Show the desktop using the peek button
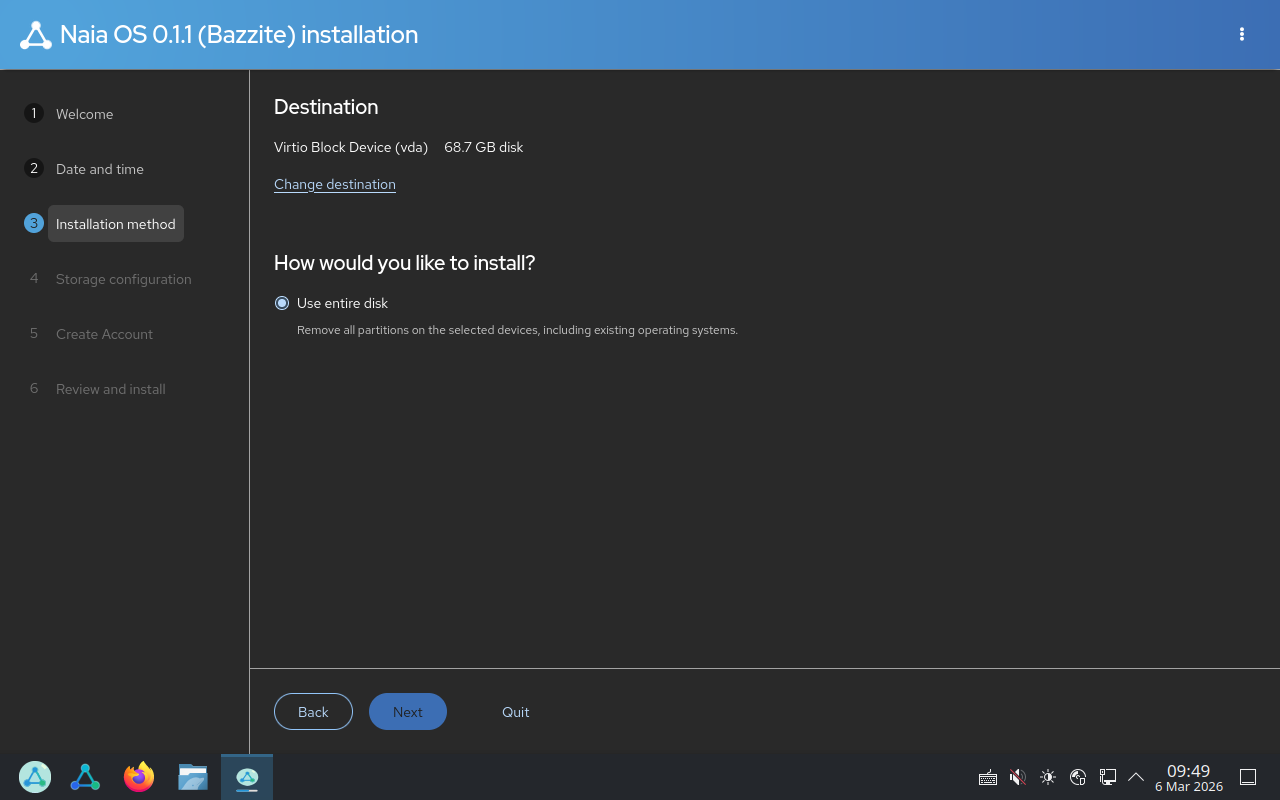 [x=1248, y=776]
